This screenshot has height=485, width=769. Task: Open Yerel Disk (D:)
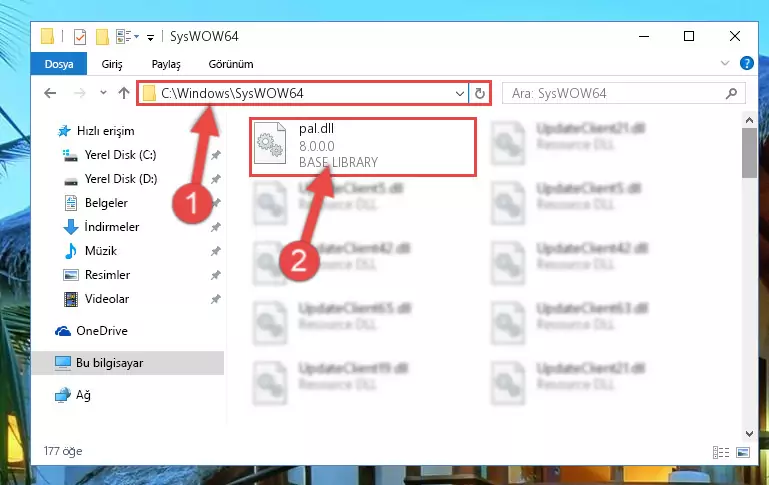[x=121, y=179]
